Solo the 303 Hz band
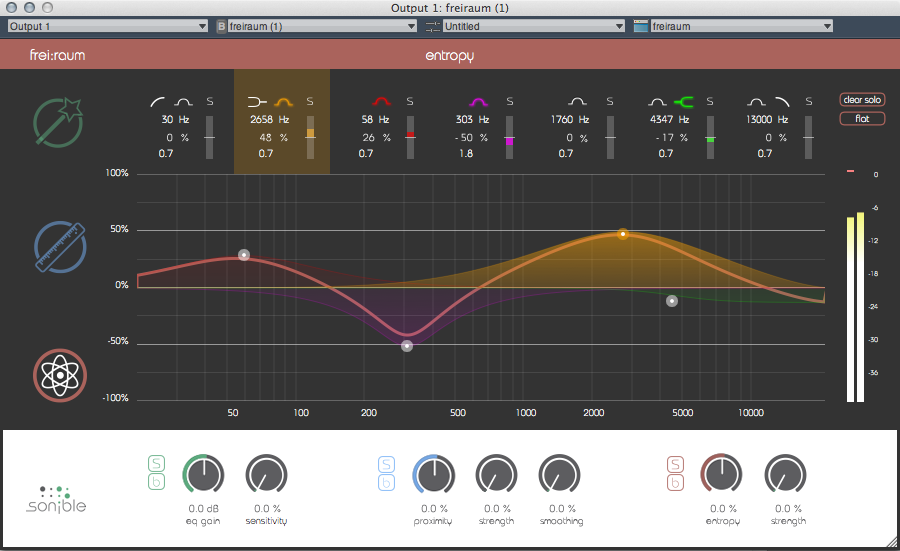 [x=509, y=101]
